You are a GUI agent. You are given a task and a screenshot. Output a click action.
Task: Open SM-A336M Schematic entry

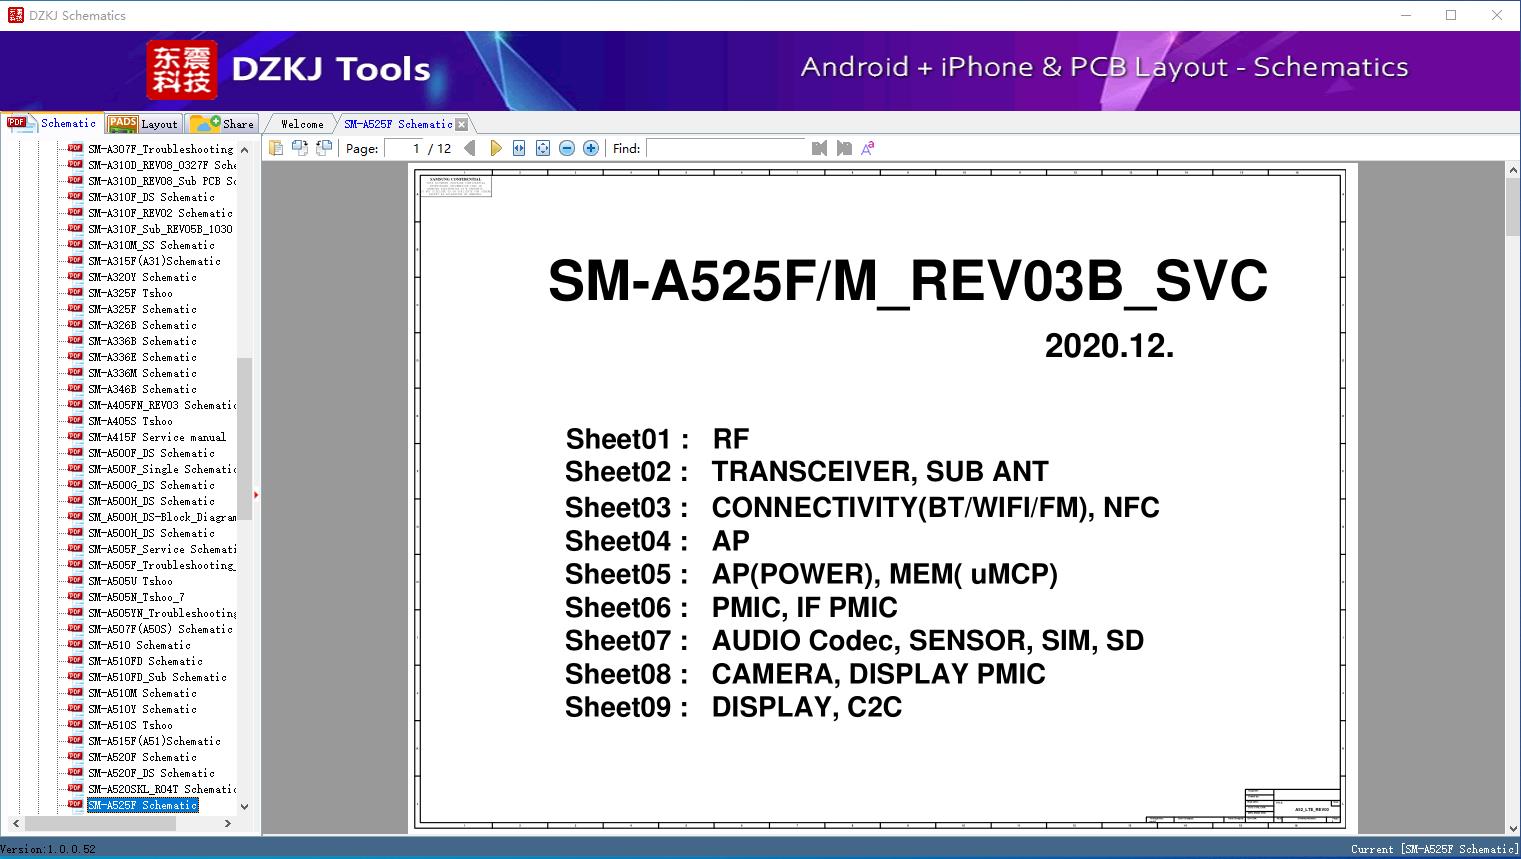[142, 373]
